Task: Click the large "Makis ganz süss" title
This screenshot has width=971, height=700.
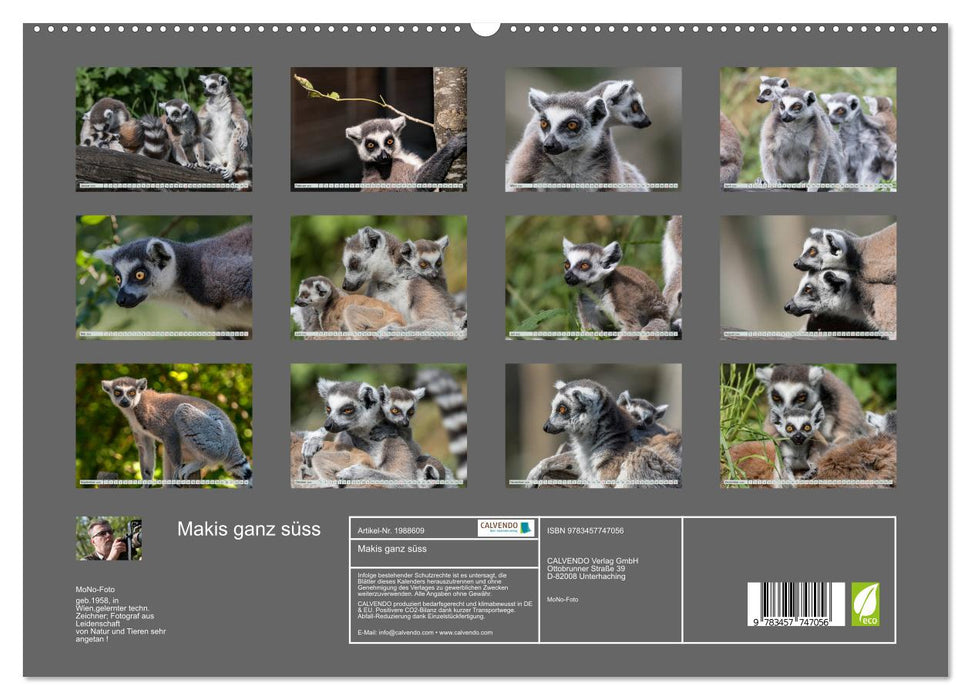Action: tap(249, 530)
